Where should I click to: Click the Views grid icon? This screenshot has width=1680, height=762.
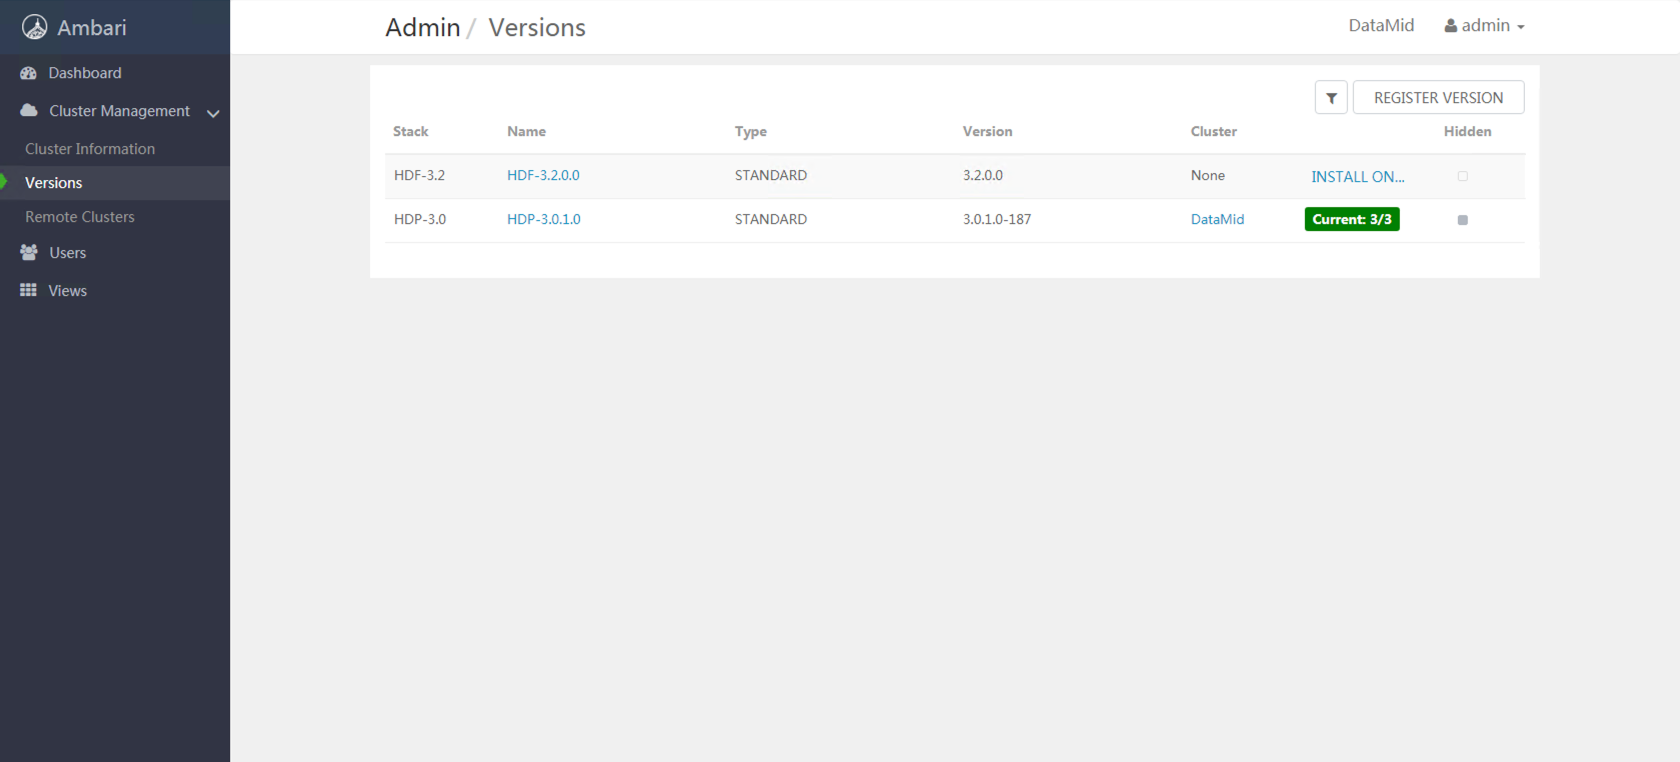(x=28, y=290)
